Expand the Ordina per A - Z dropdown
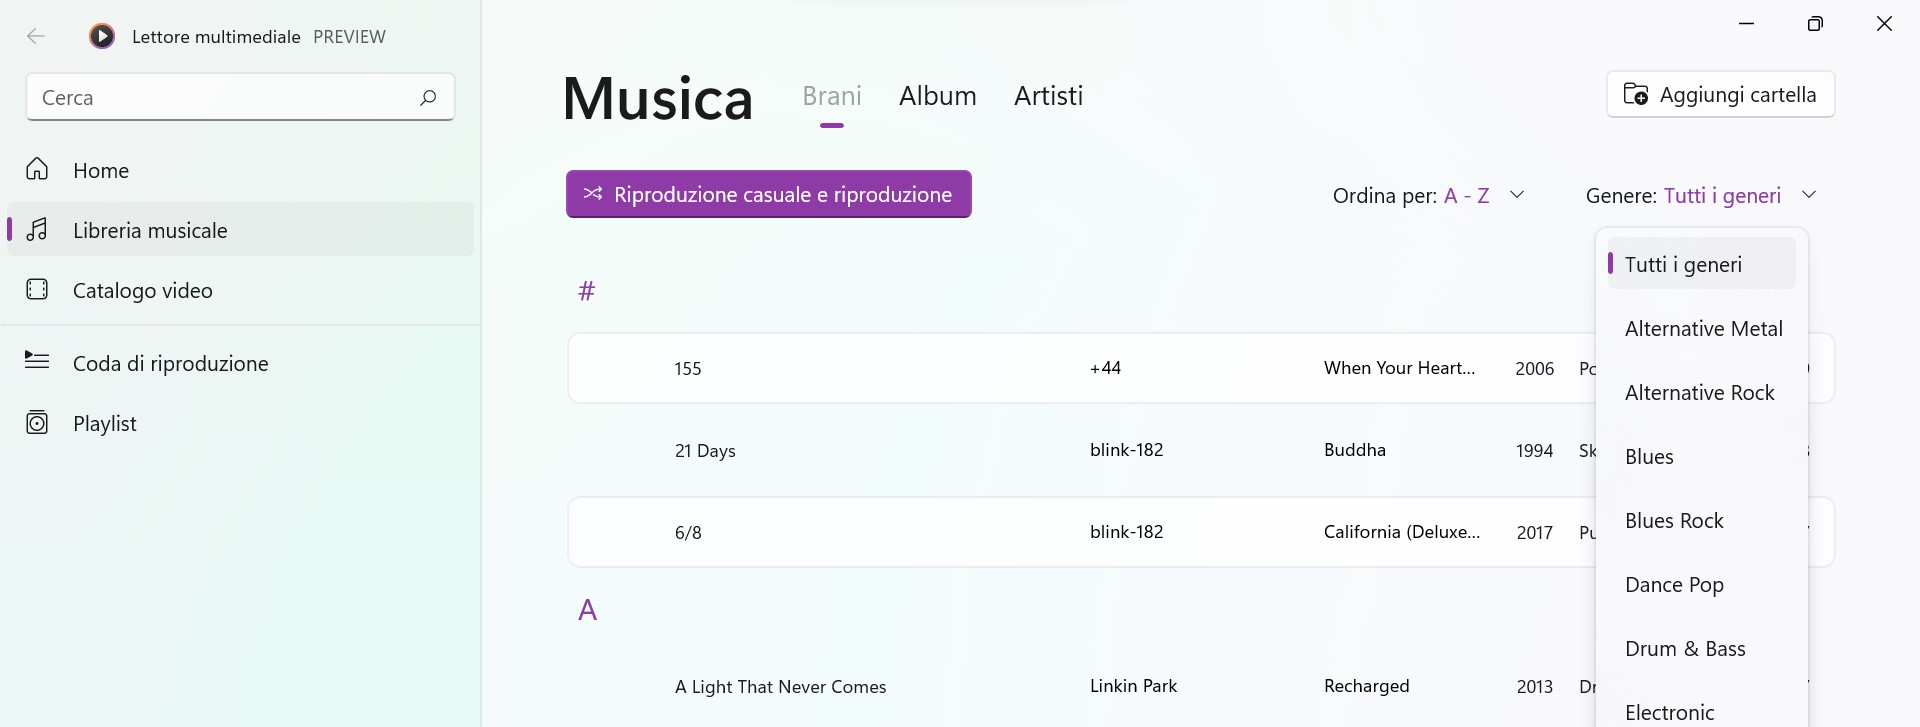The width and height of the screenshot is (1920, 727). click(x=1429, y=195)
